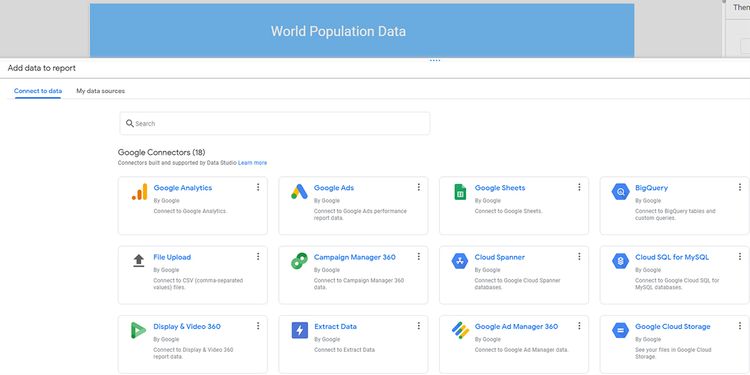Image resolution: width=750 pixels, height=375 pixels.
Task: Select the File Upload connector title
Action: (172, 257)
